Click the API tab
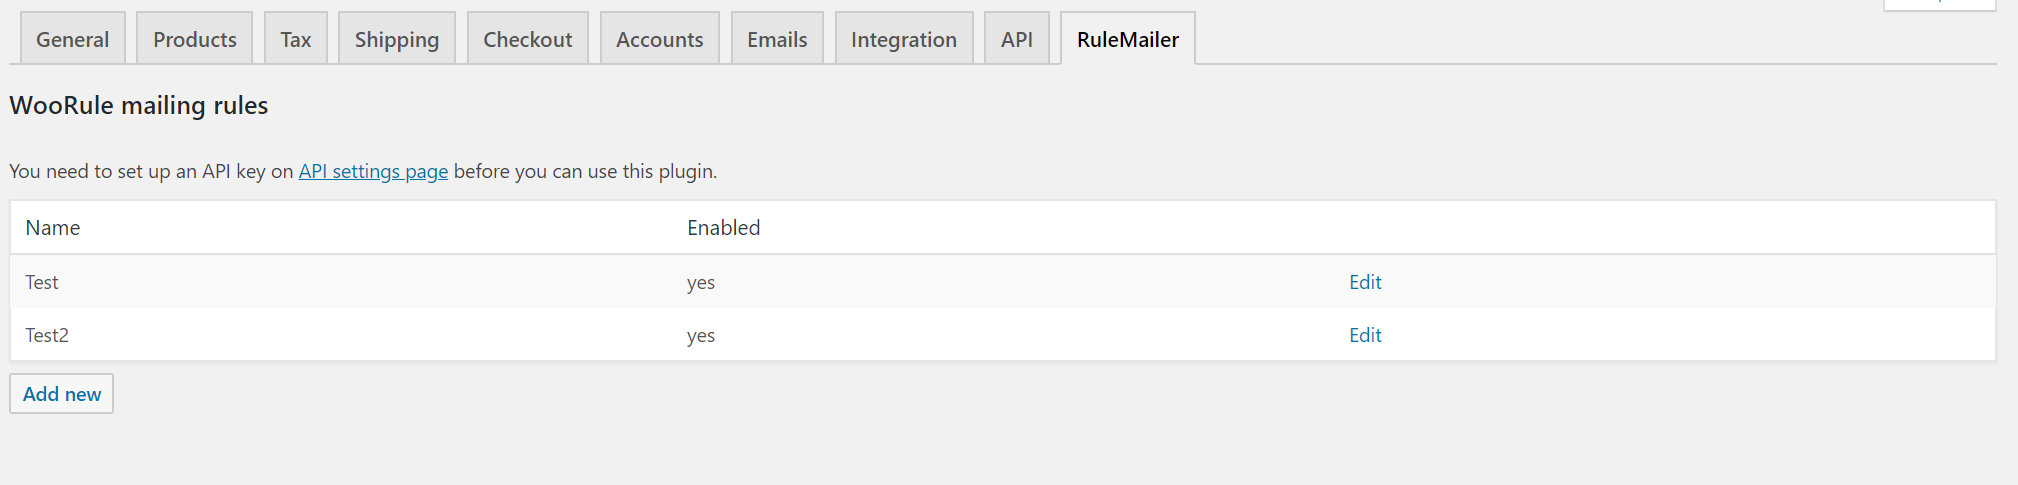 (1017, 39)
